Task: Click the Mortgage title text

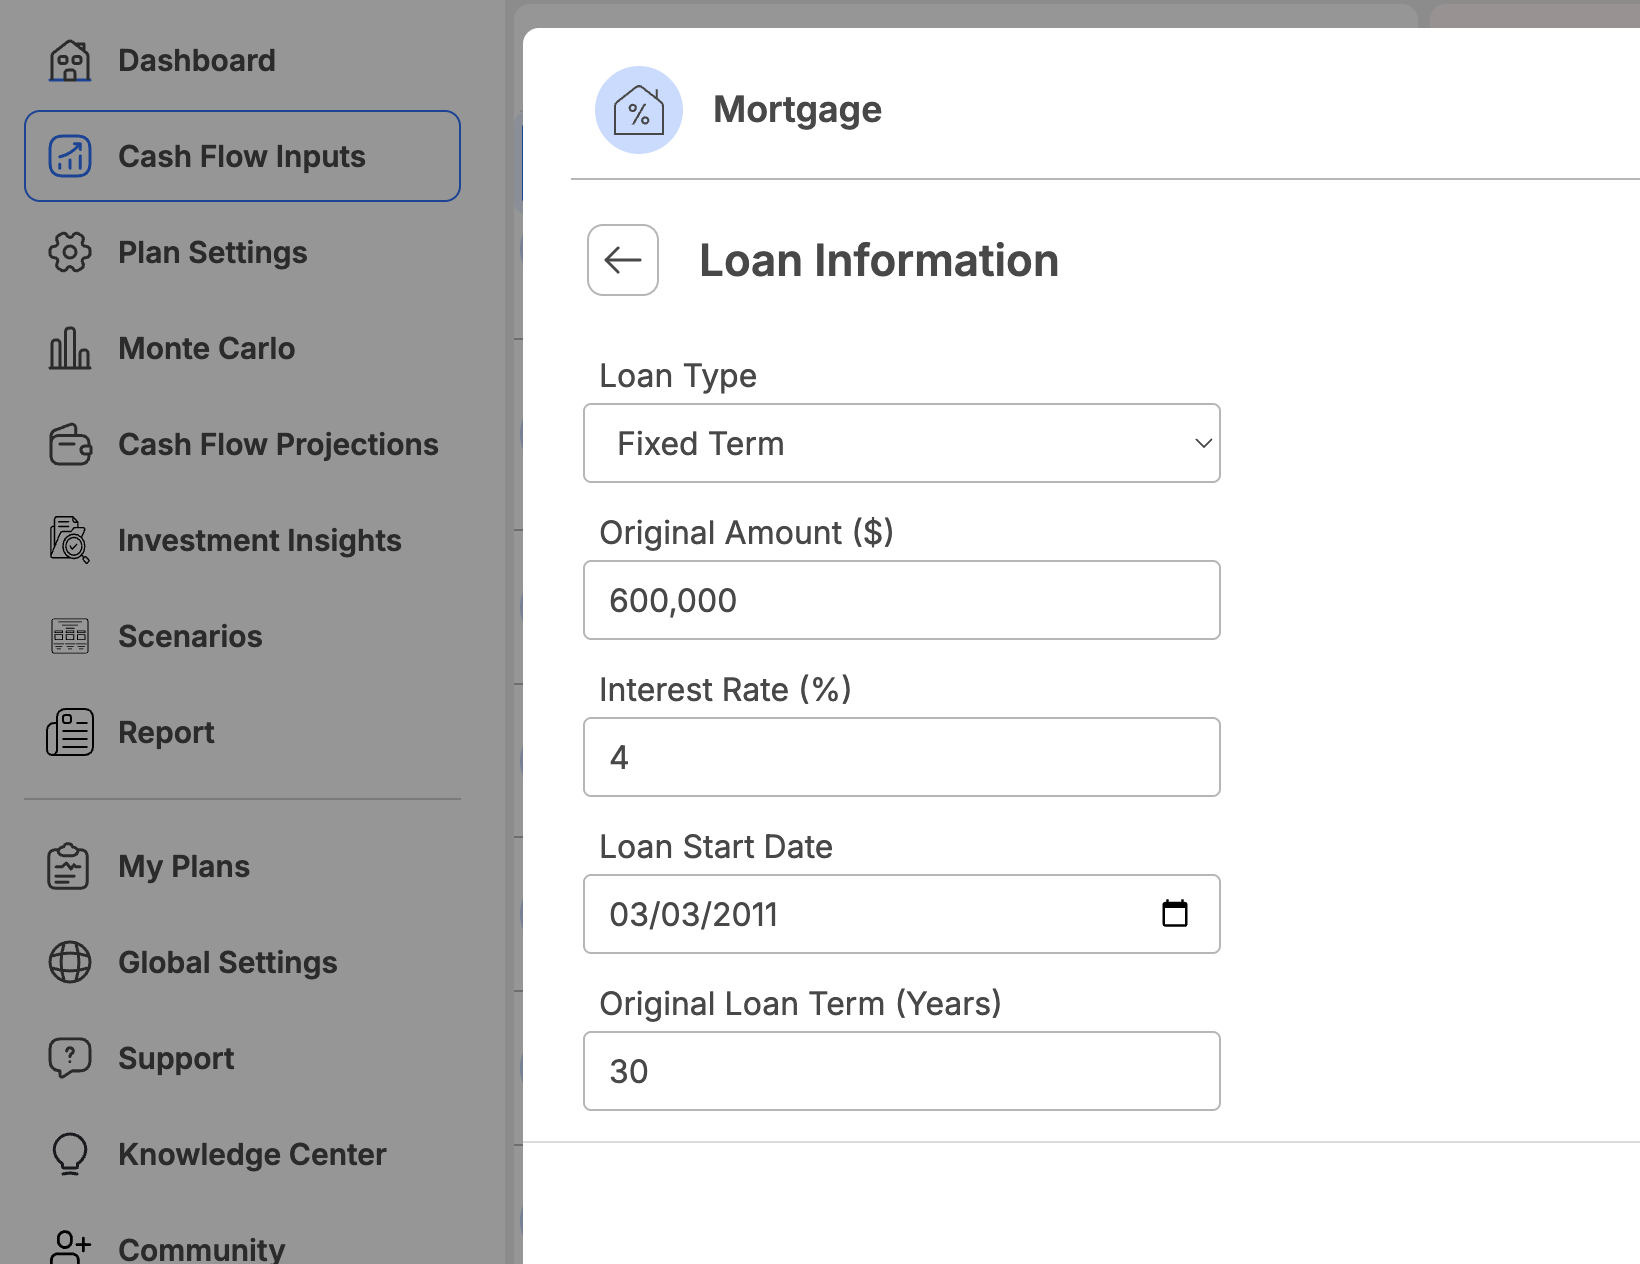Action: (x=798, y=110)
